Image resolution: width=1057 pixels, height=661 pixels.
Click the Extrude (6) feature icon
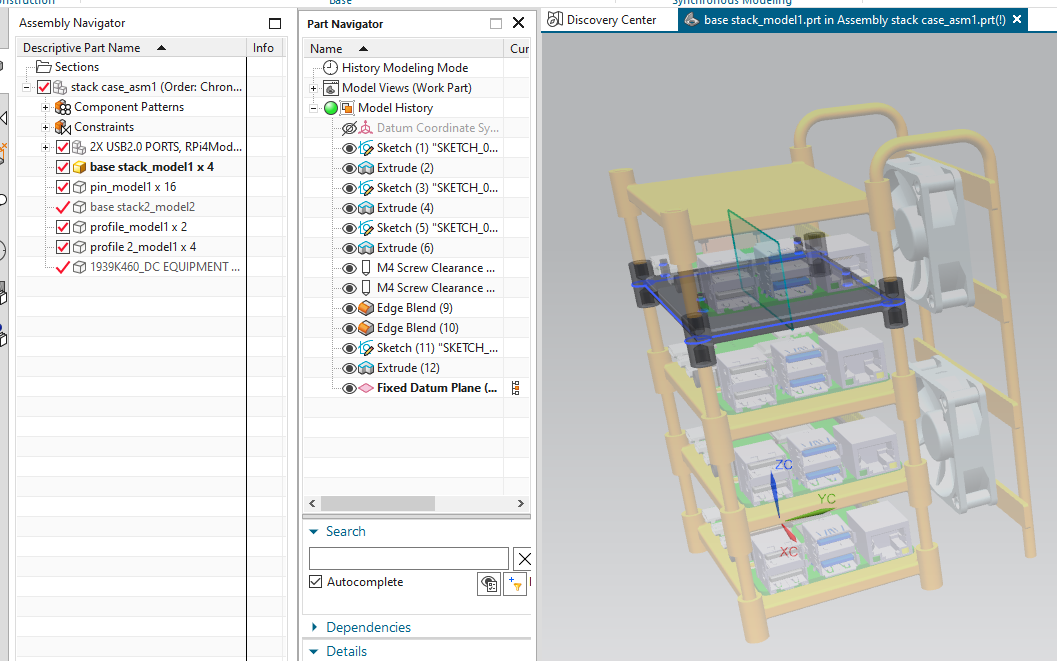pos(366,248)
